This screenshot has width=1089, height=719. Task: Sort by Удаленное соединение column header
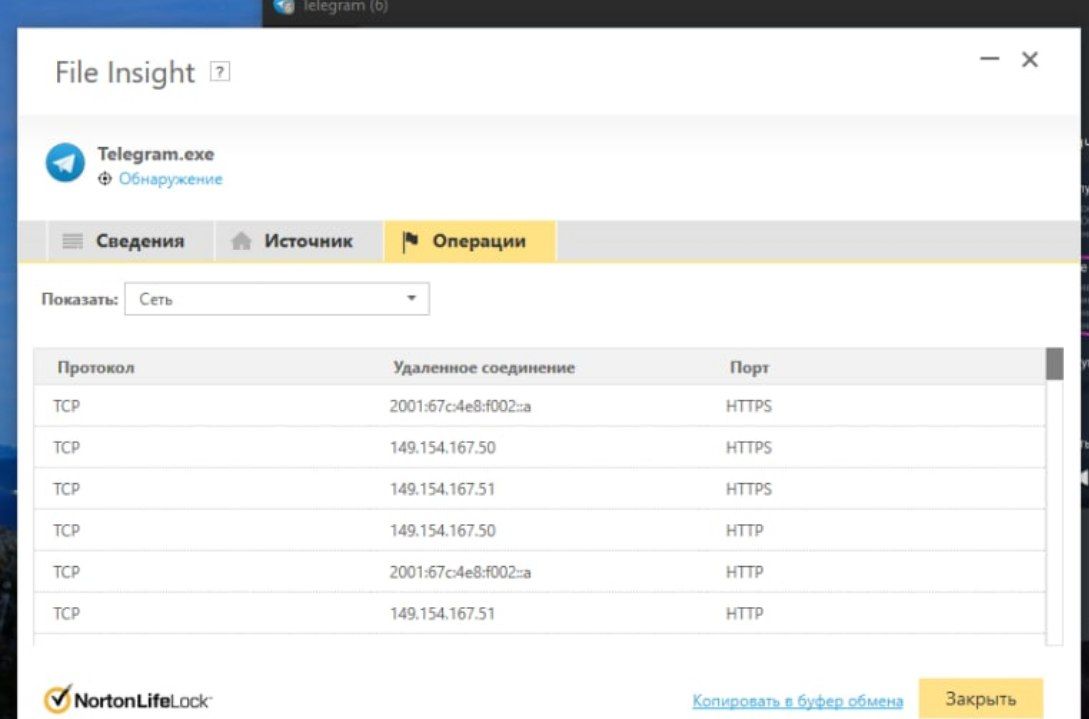pyautogui.click(x=484, y=367)
